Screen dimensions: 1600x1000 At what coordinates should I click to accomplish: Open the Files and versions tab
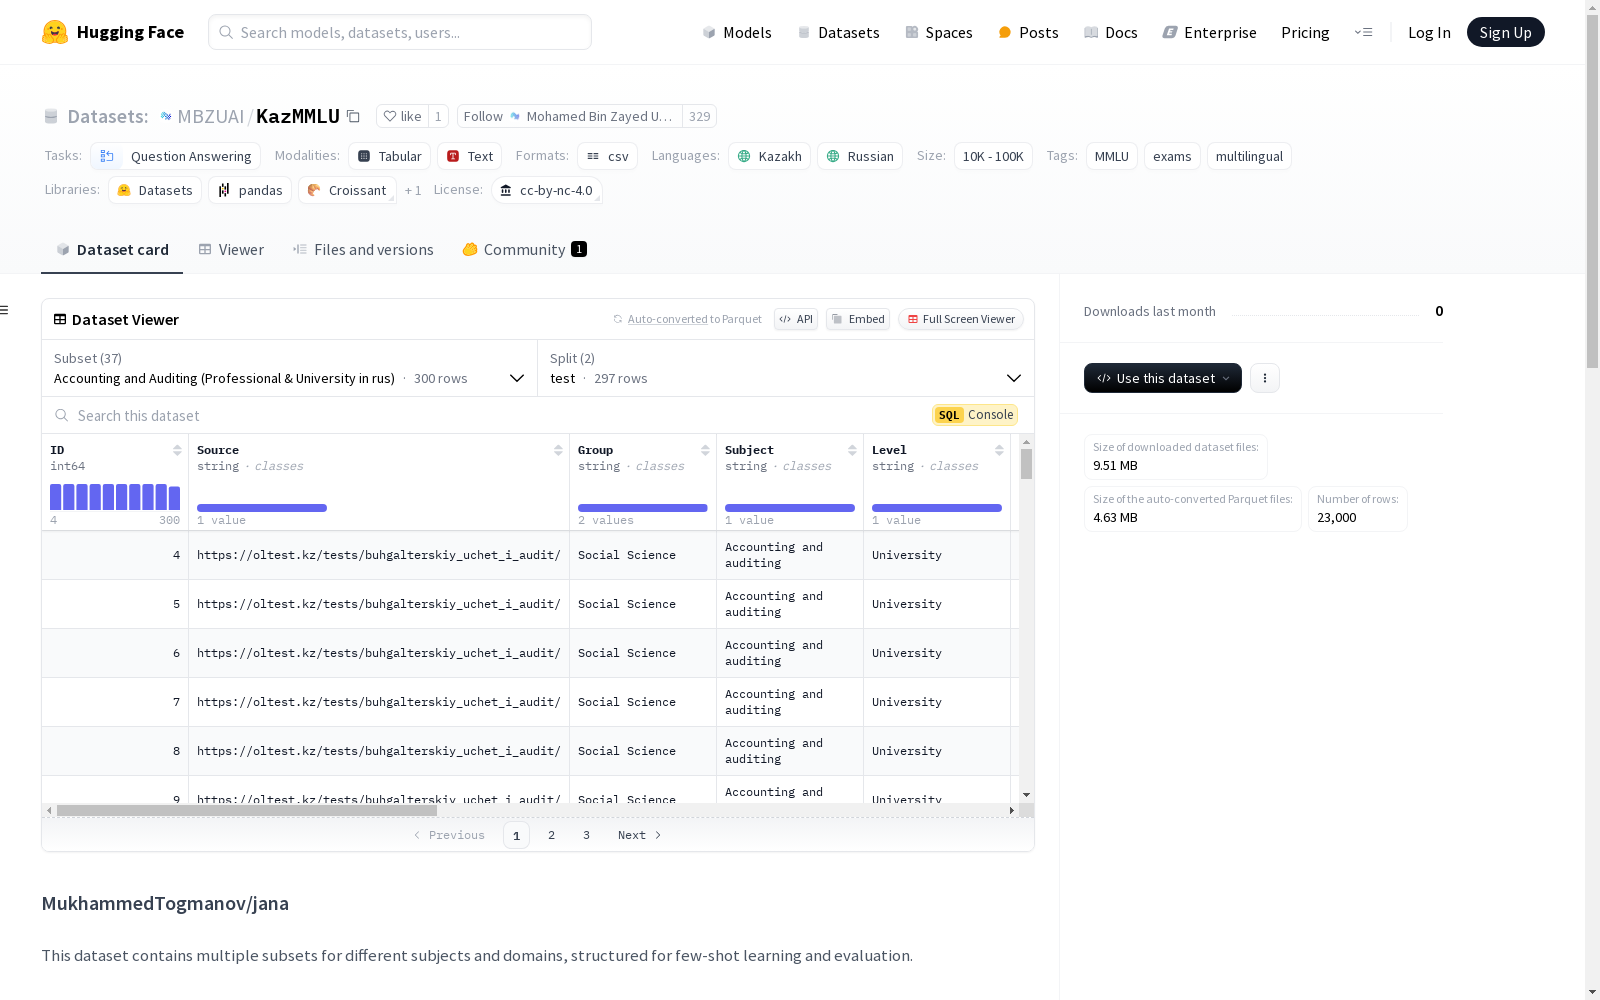pos(363,250)
